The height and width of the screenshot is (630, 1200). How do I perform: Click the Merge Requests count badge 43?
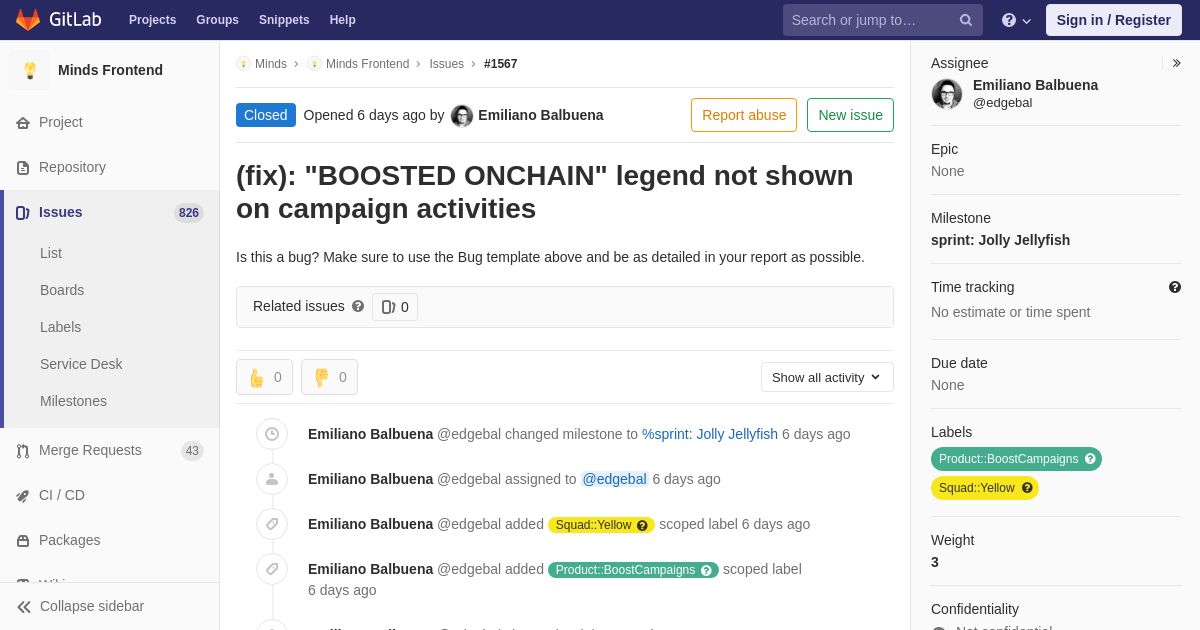[192, 451]
